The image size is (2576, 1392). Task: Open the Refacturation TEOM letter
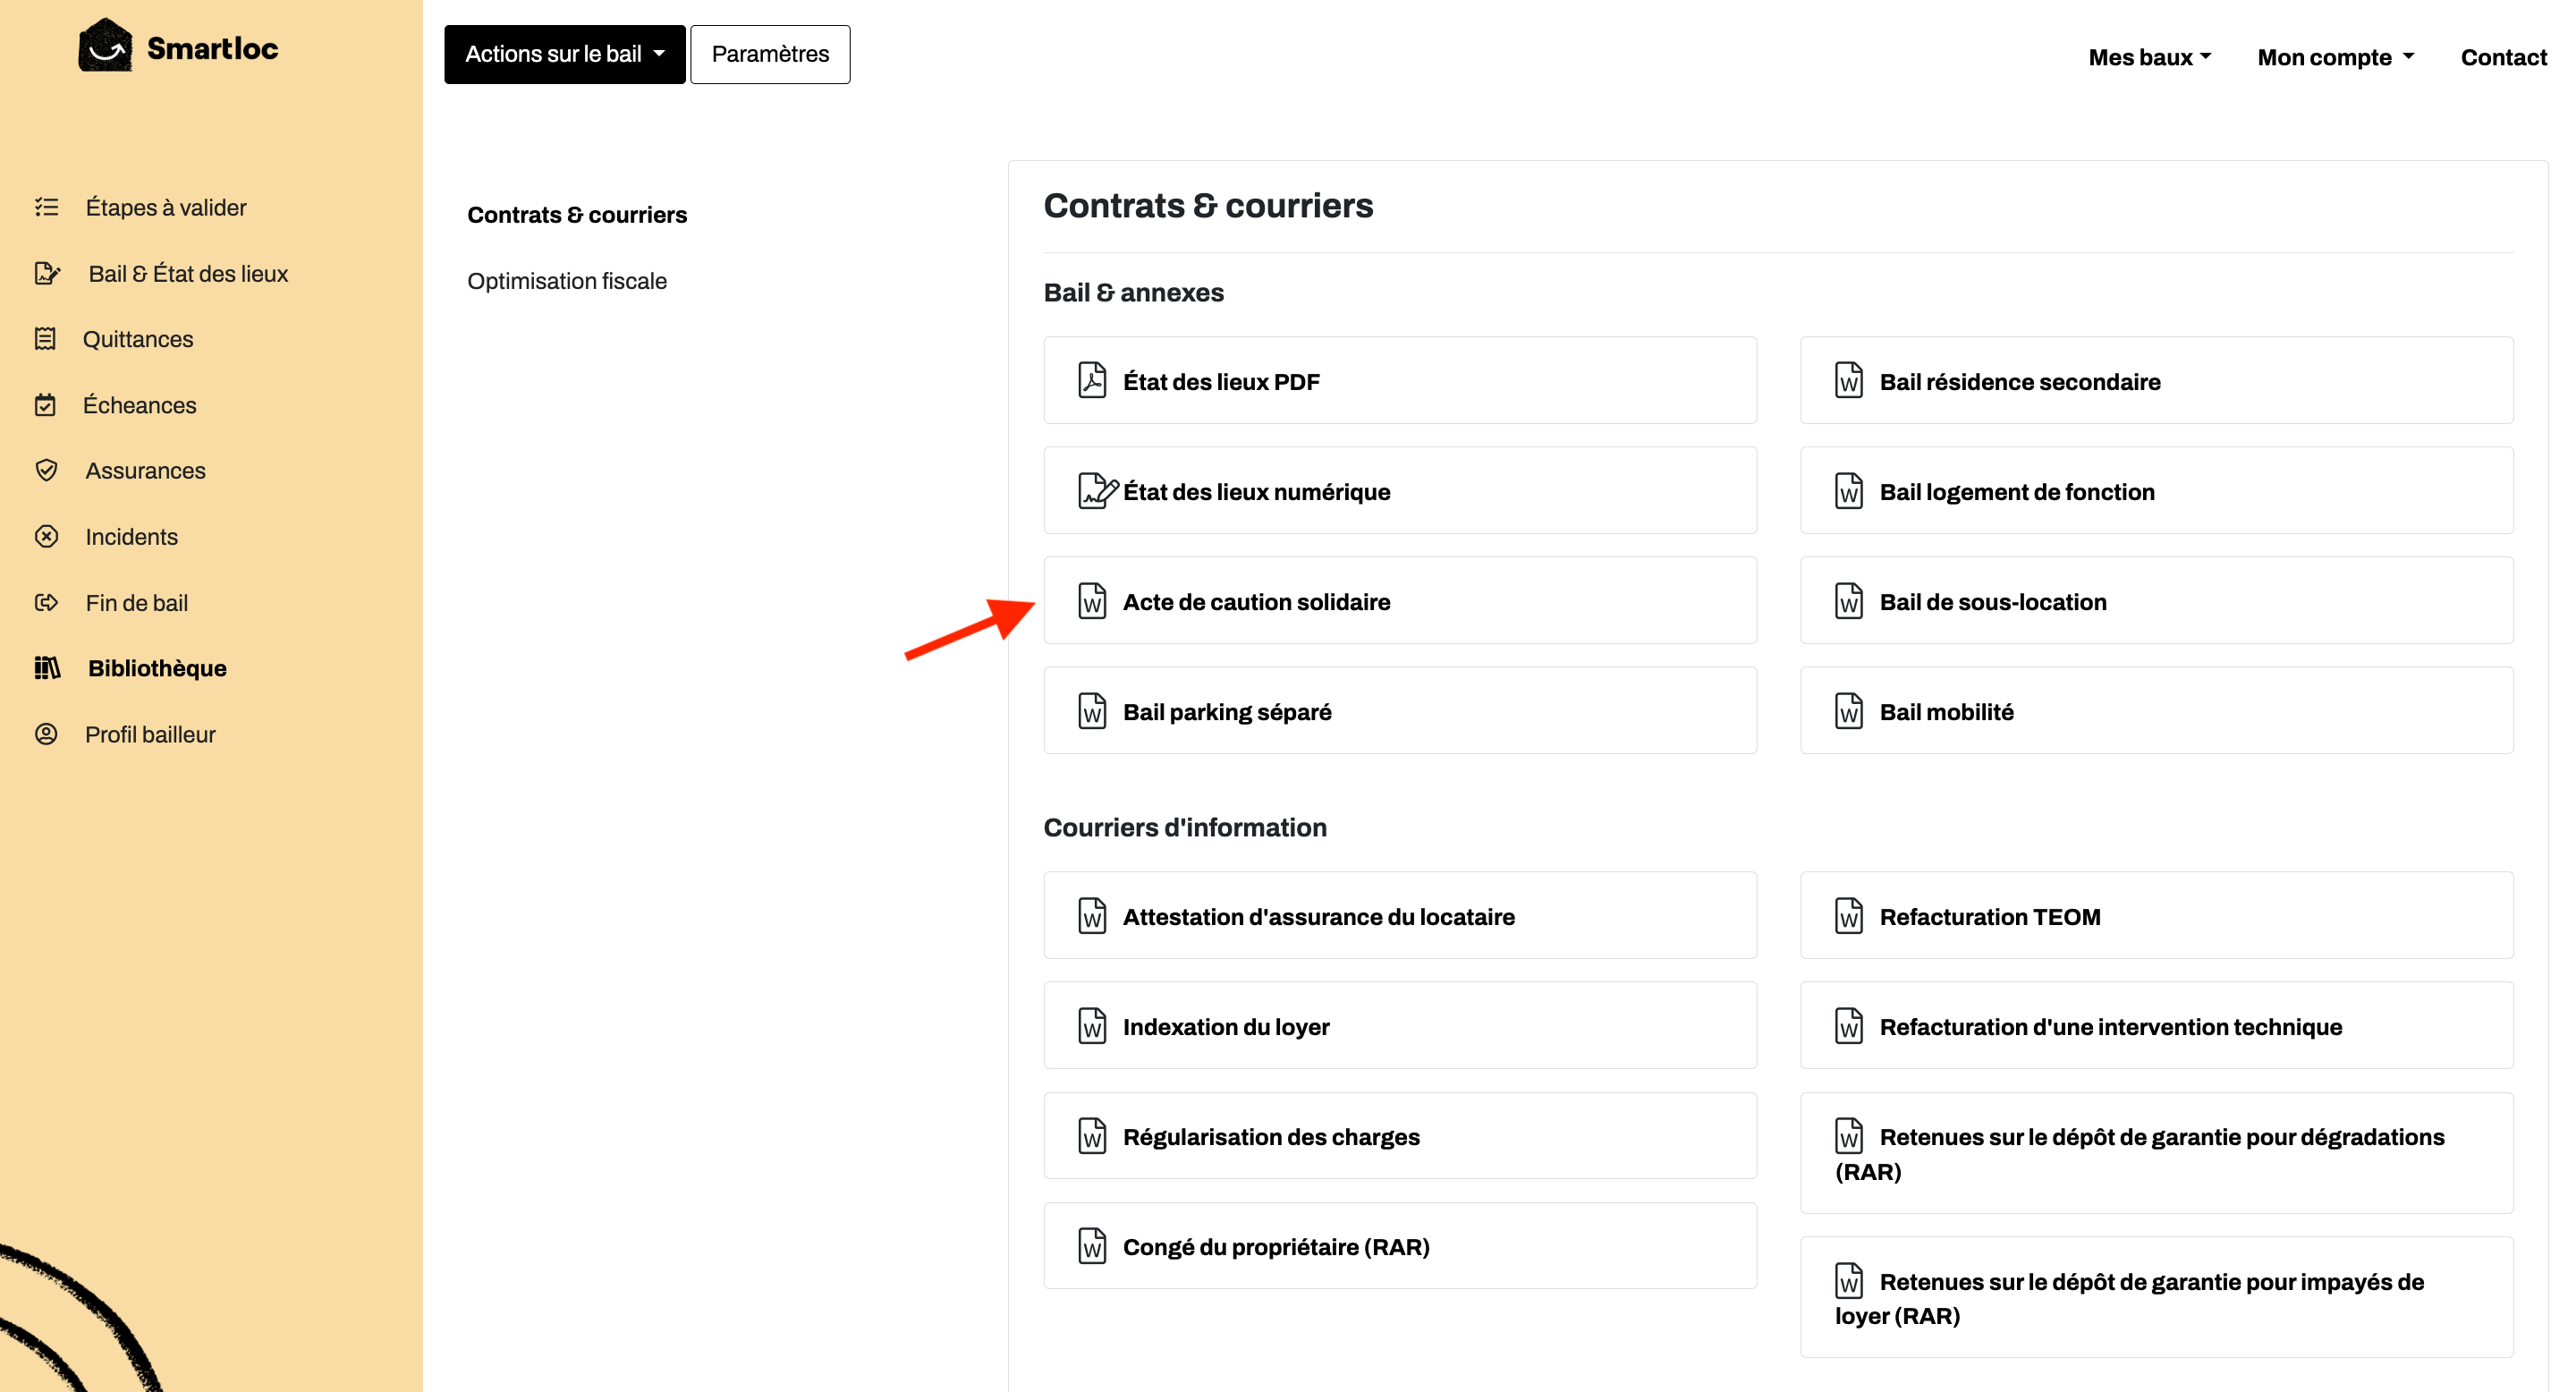click(2157, 915)
